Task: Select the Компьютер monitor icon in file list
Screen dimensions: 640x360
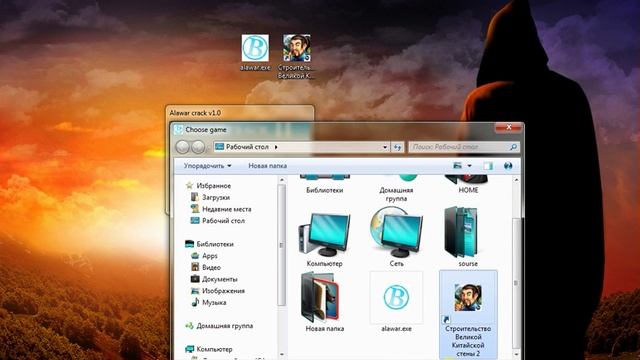Action: [x=324, y=236]
